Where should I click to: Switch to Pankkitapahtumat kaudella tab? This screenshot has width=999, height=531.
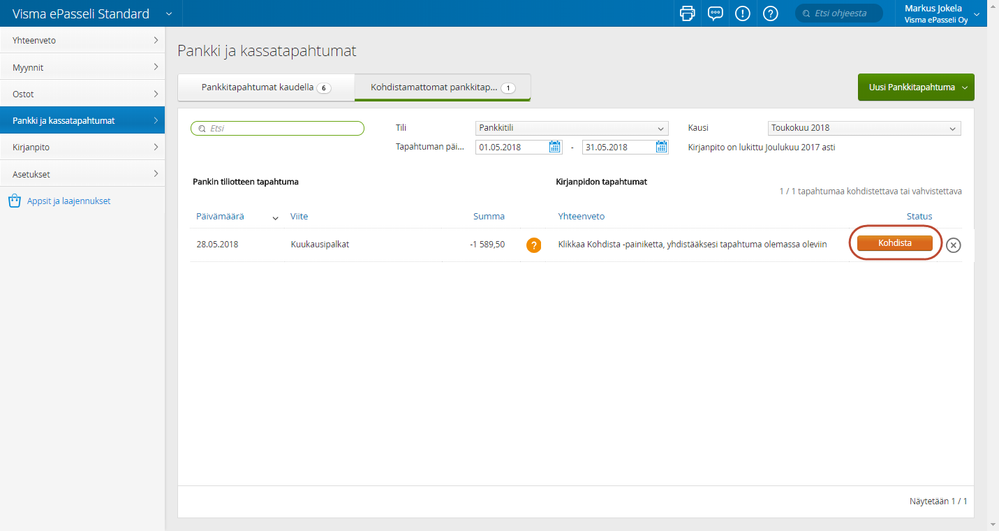coord(265,88)
